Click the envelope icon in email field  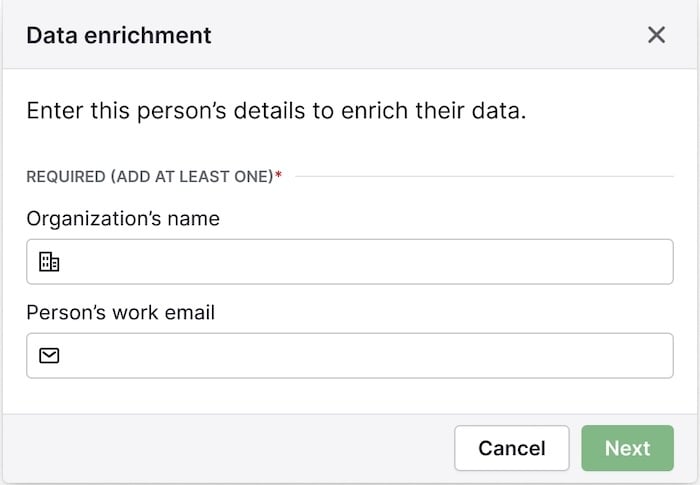pos(49,356)
